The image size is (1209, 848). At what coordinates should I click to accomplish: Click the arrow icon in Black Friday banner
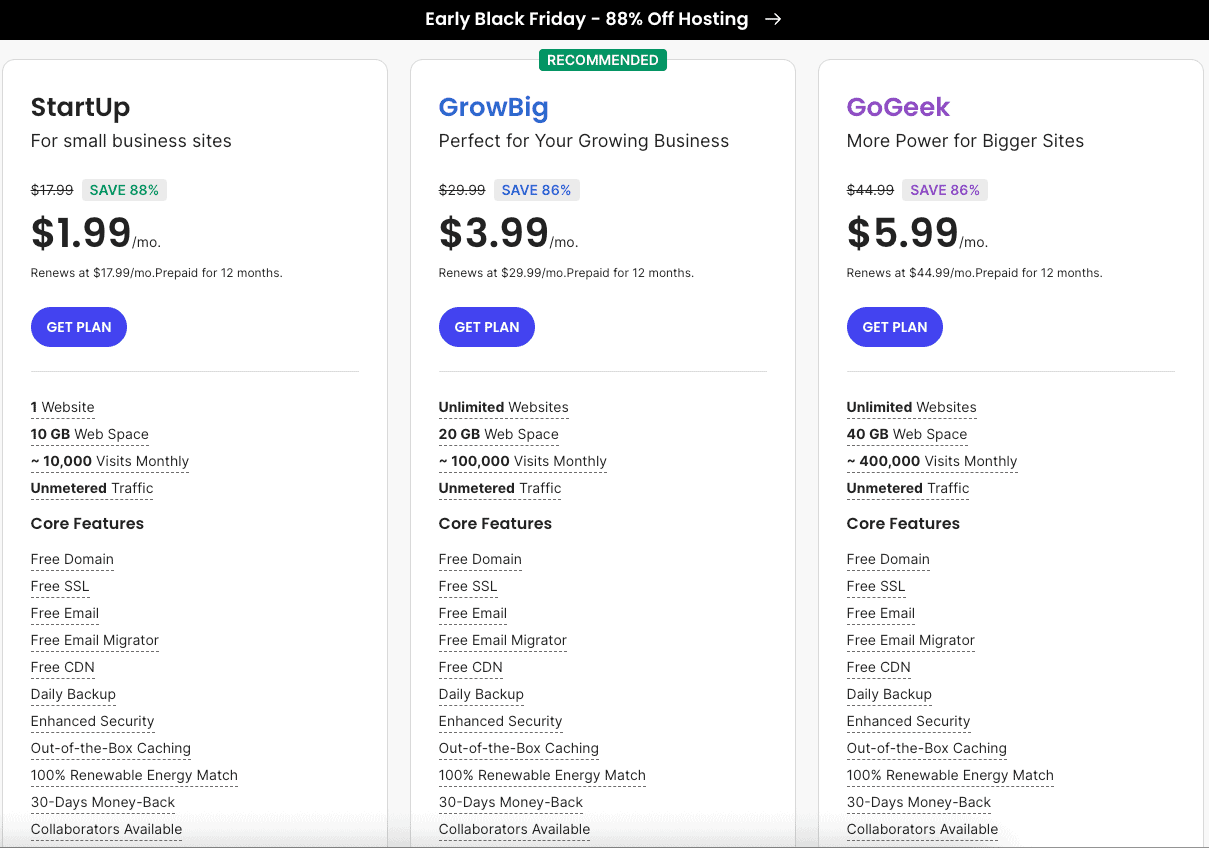pos(772,19)
